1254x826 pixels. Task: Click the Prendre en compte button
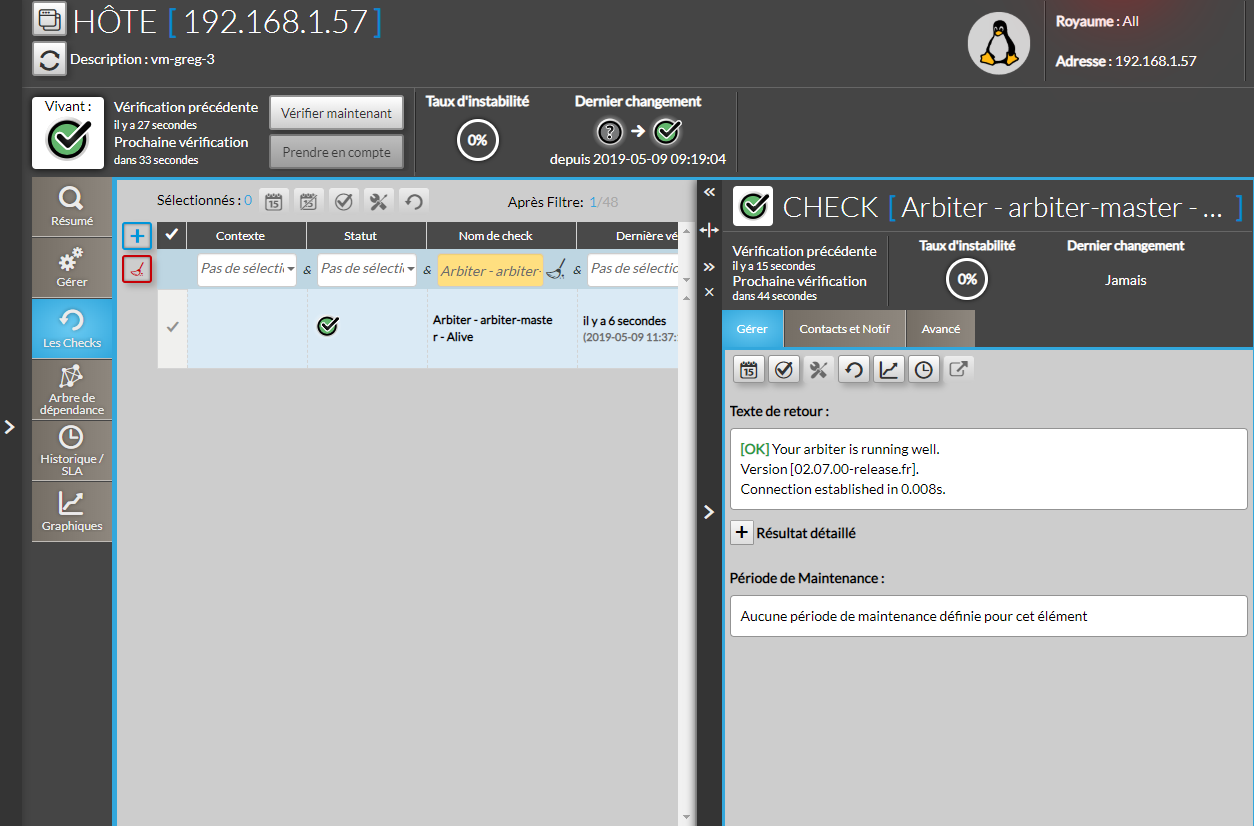(336, 152)
